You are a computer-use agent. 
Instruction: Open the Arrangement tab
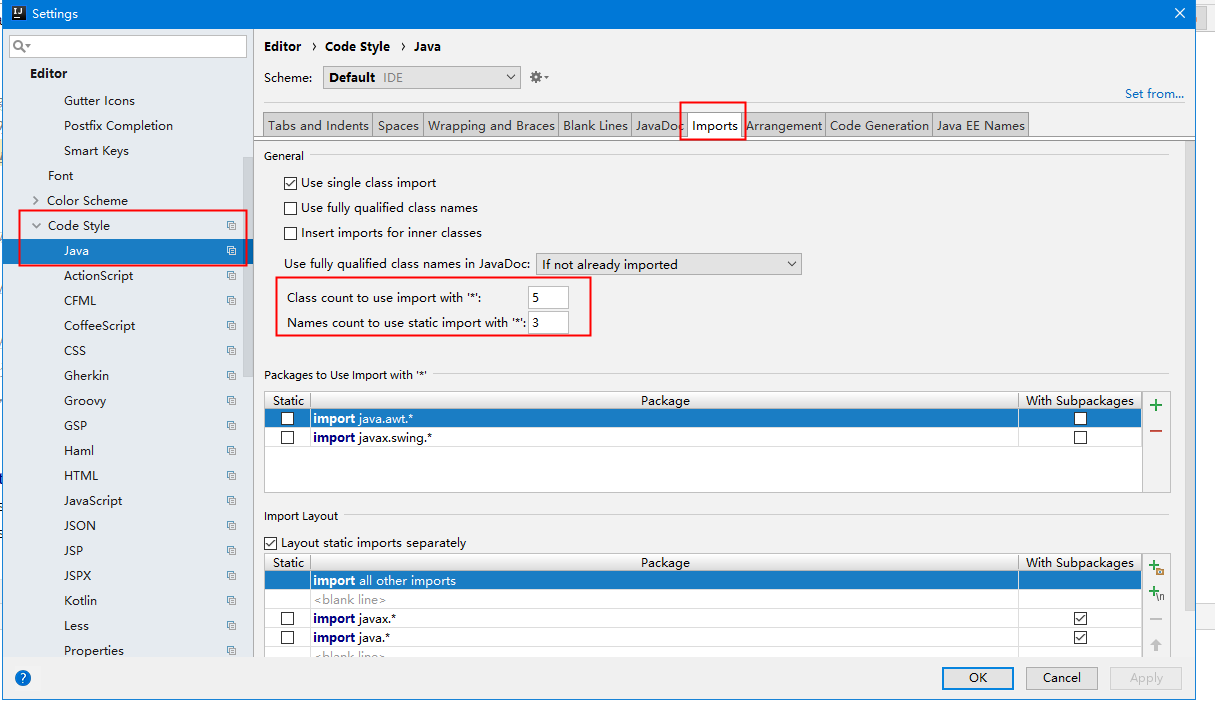tap(784, 125)
